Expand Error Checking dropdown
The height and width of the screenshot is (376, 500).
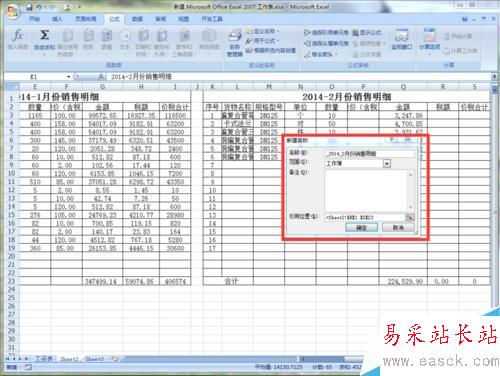pyautogui.click(x=384, y=43)
